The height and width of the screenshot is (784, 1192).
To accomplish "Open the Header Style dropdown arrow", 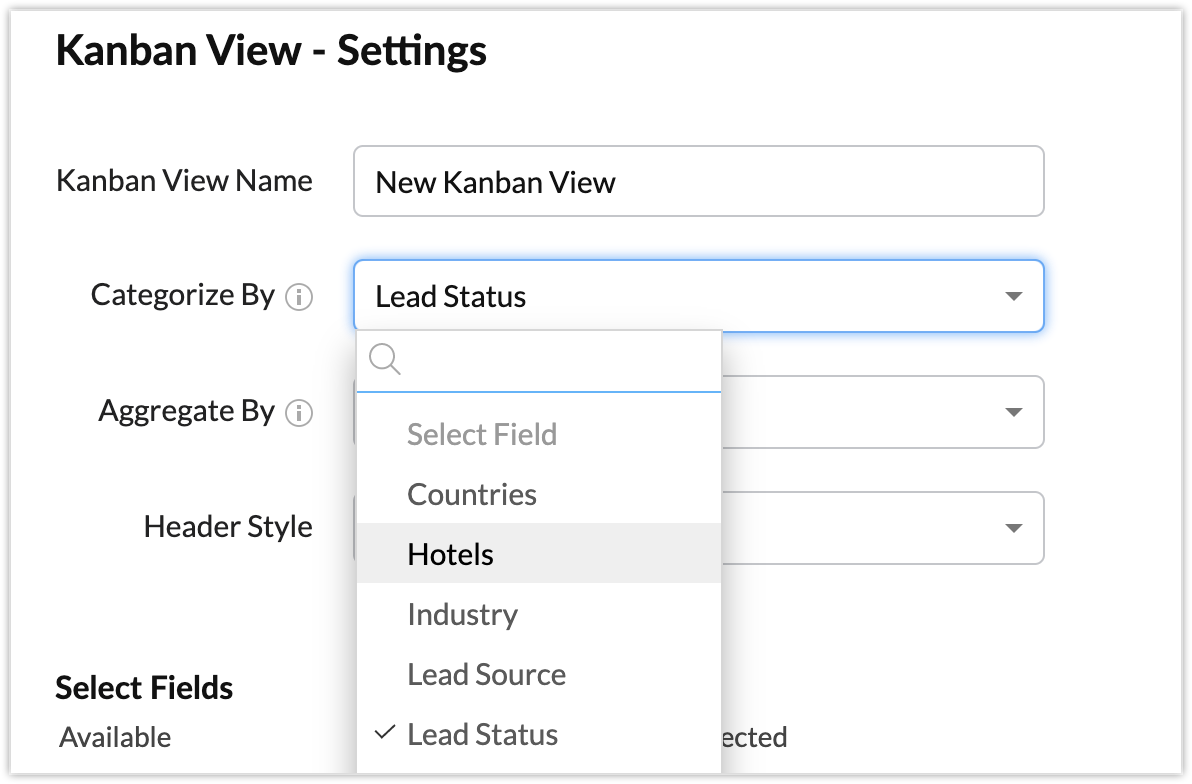I will point(1013,528).
